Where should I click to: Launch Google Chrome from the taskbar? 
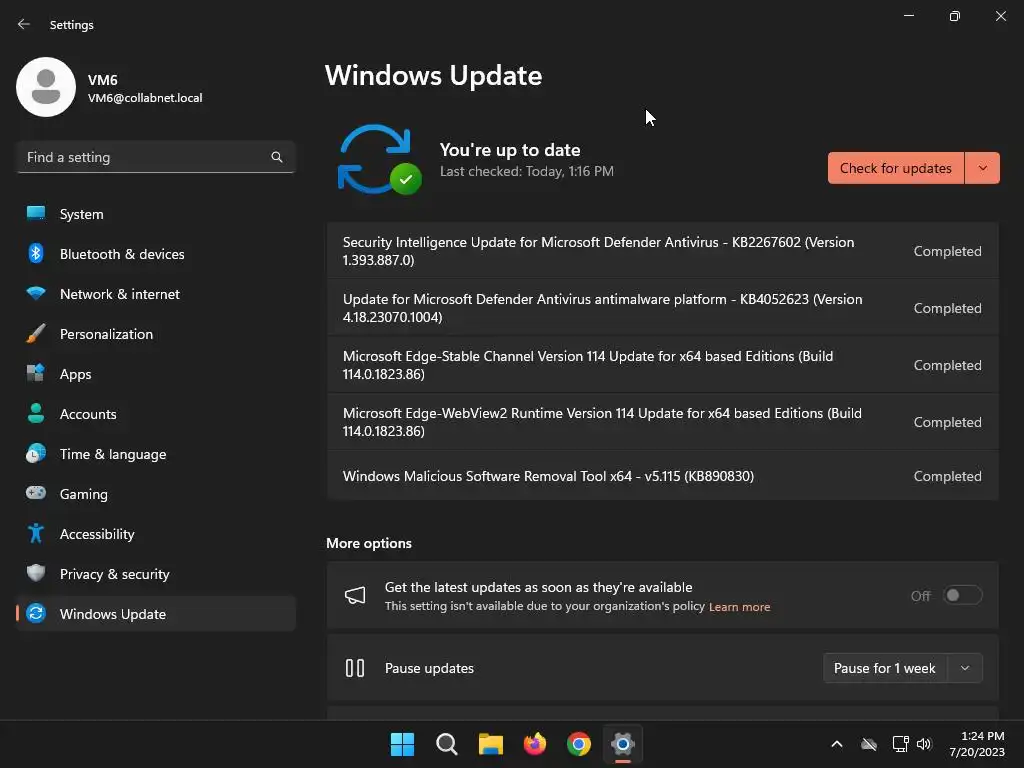pos(579,744)
